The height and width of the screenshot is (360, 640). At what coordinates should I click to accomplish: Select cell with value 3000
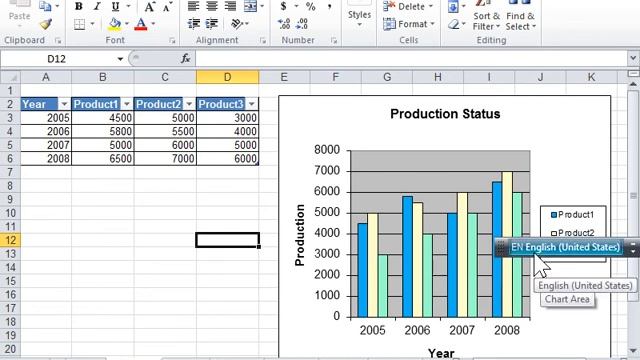pos(227,118)
